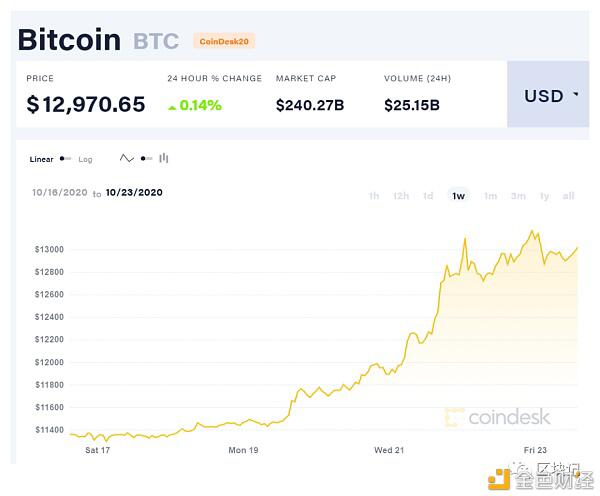
Task: Click the end date 10/23/2020
Action: pyautogui.click(x=133, y=192)
